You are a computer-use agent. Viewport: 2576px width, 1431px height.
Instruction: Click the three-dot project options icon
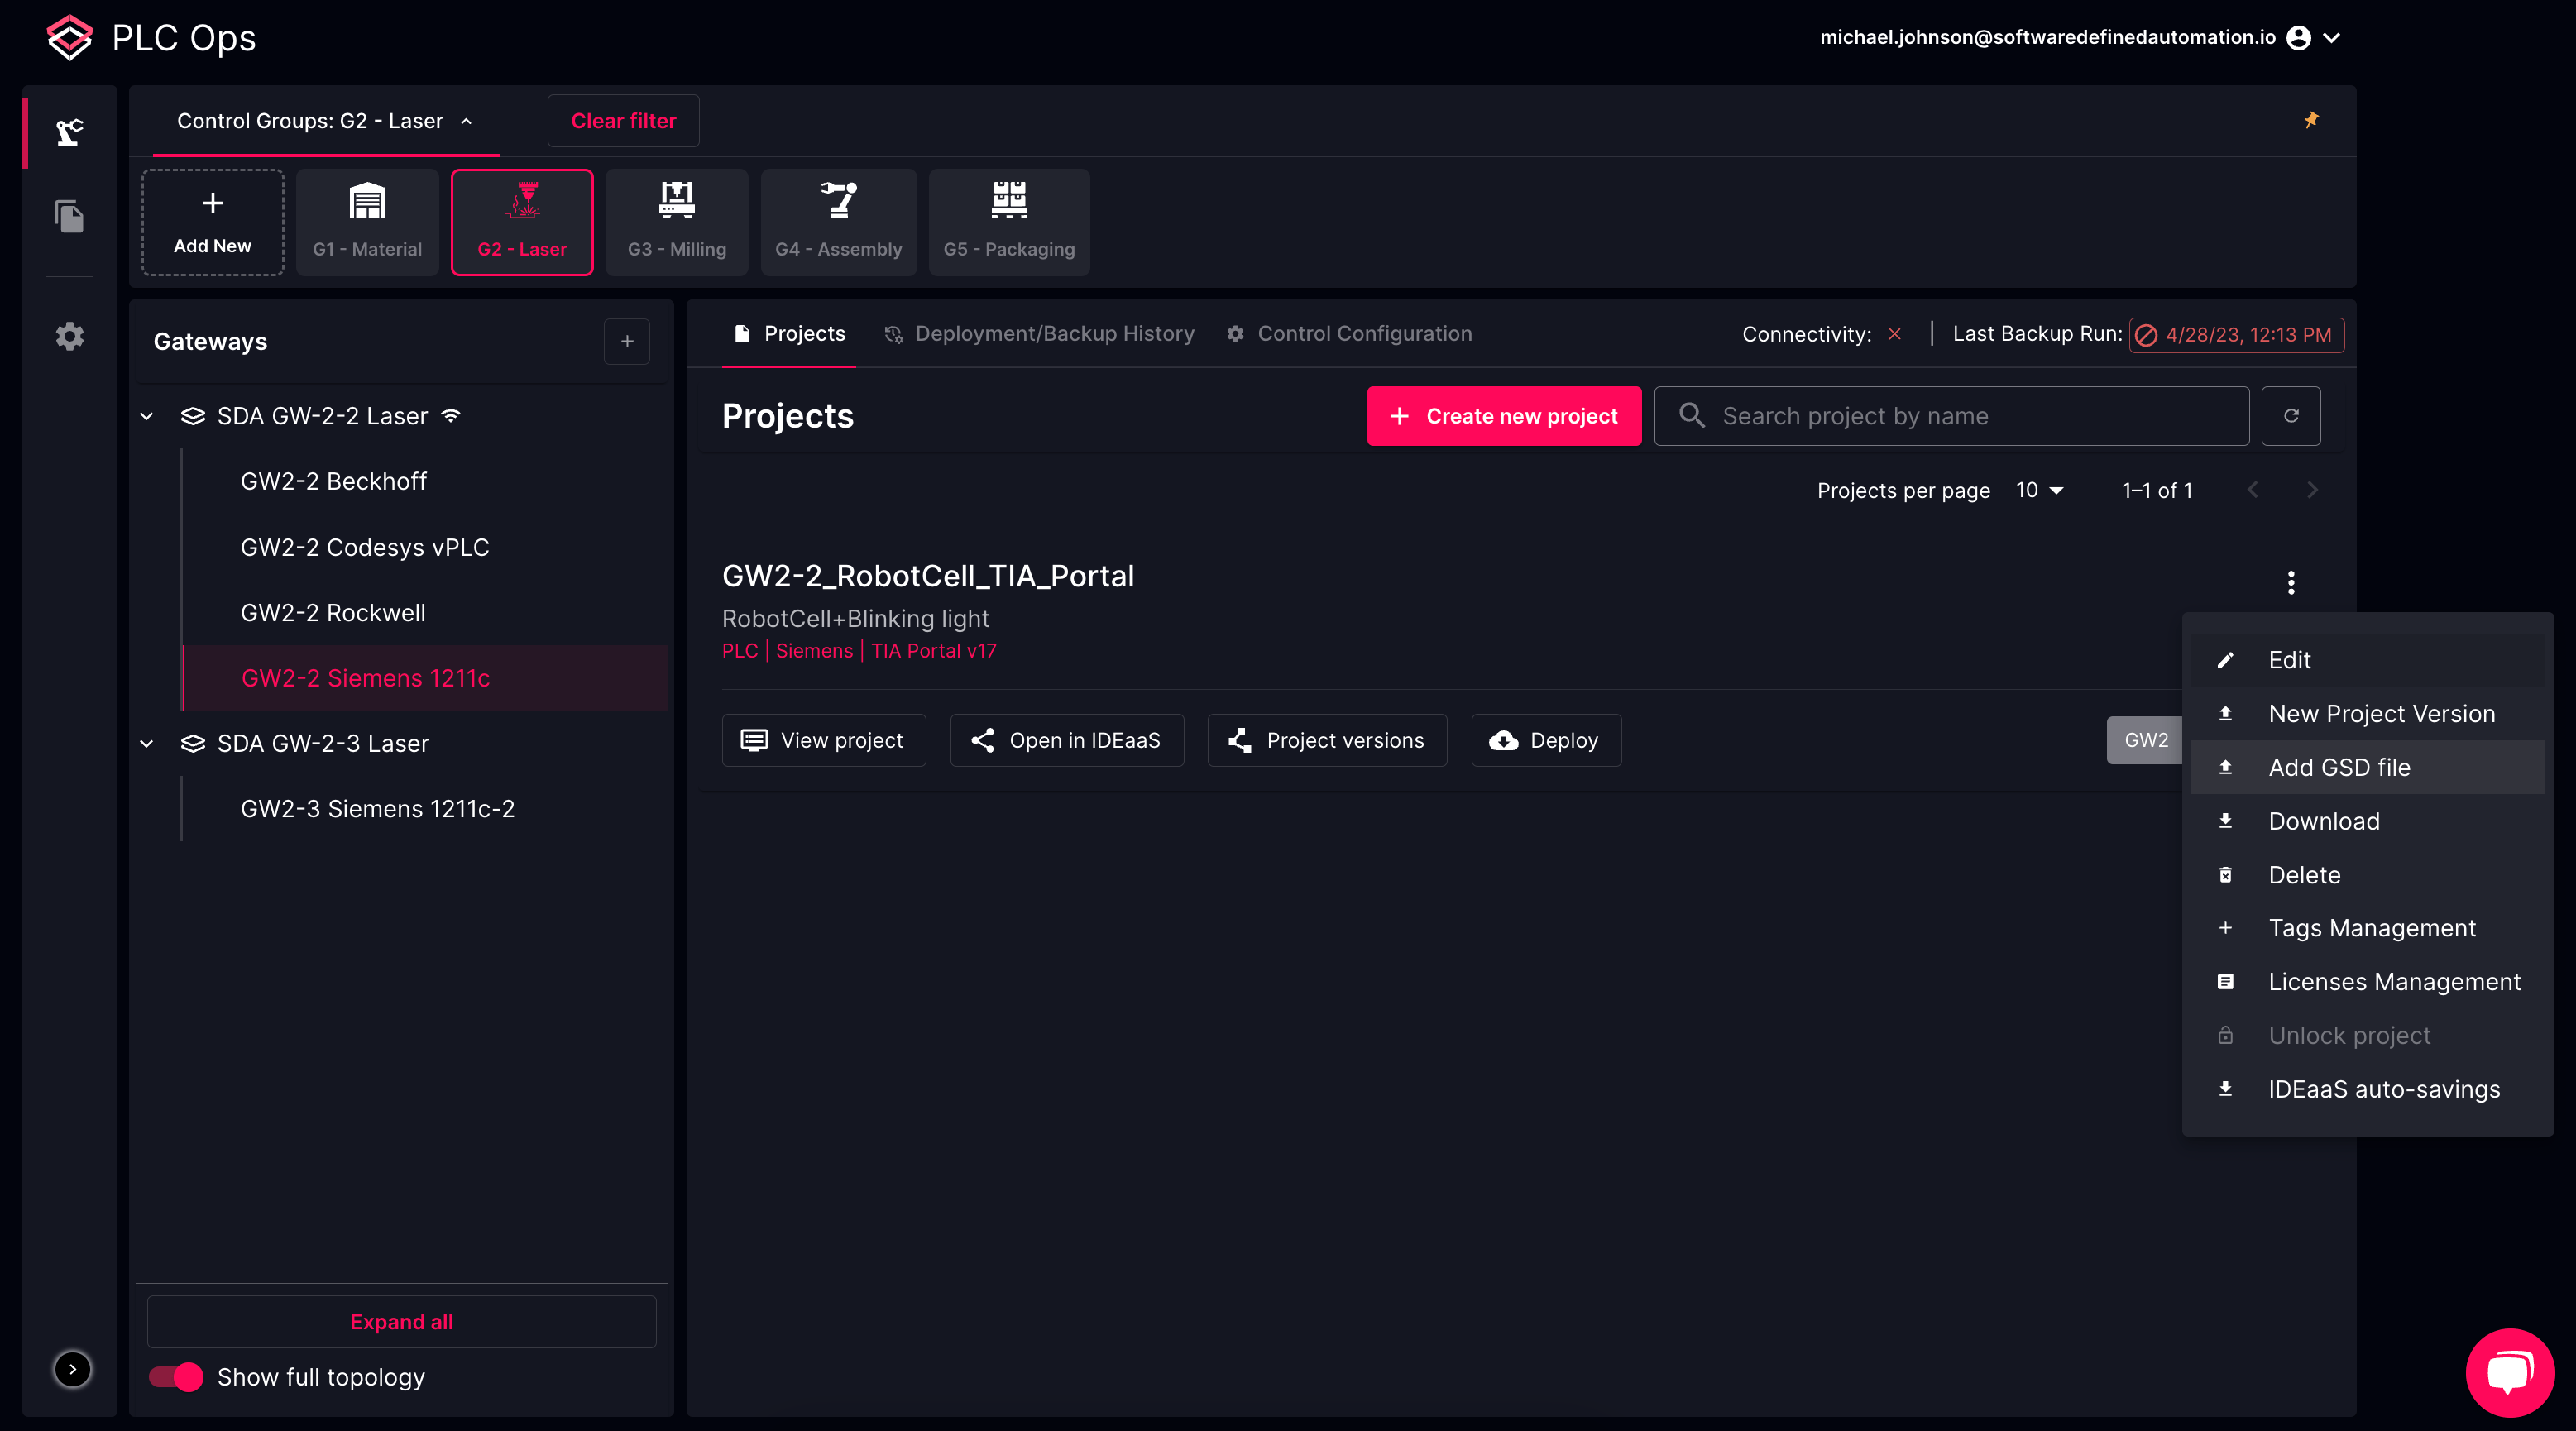(x=2291, y=582)
